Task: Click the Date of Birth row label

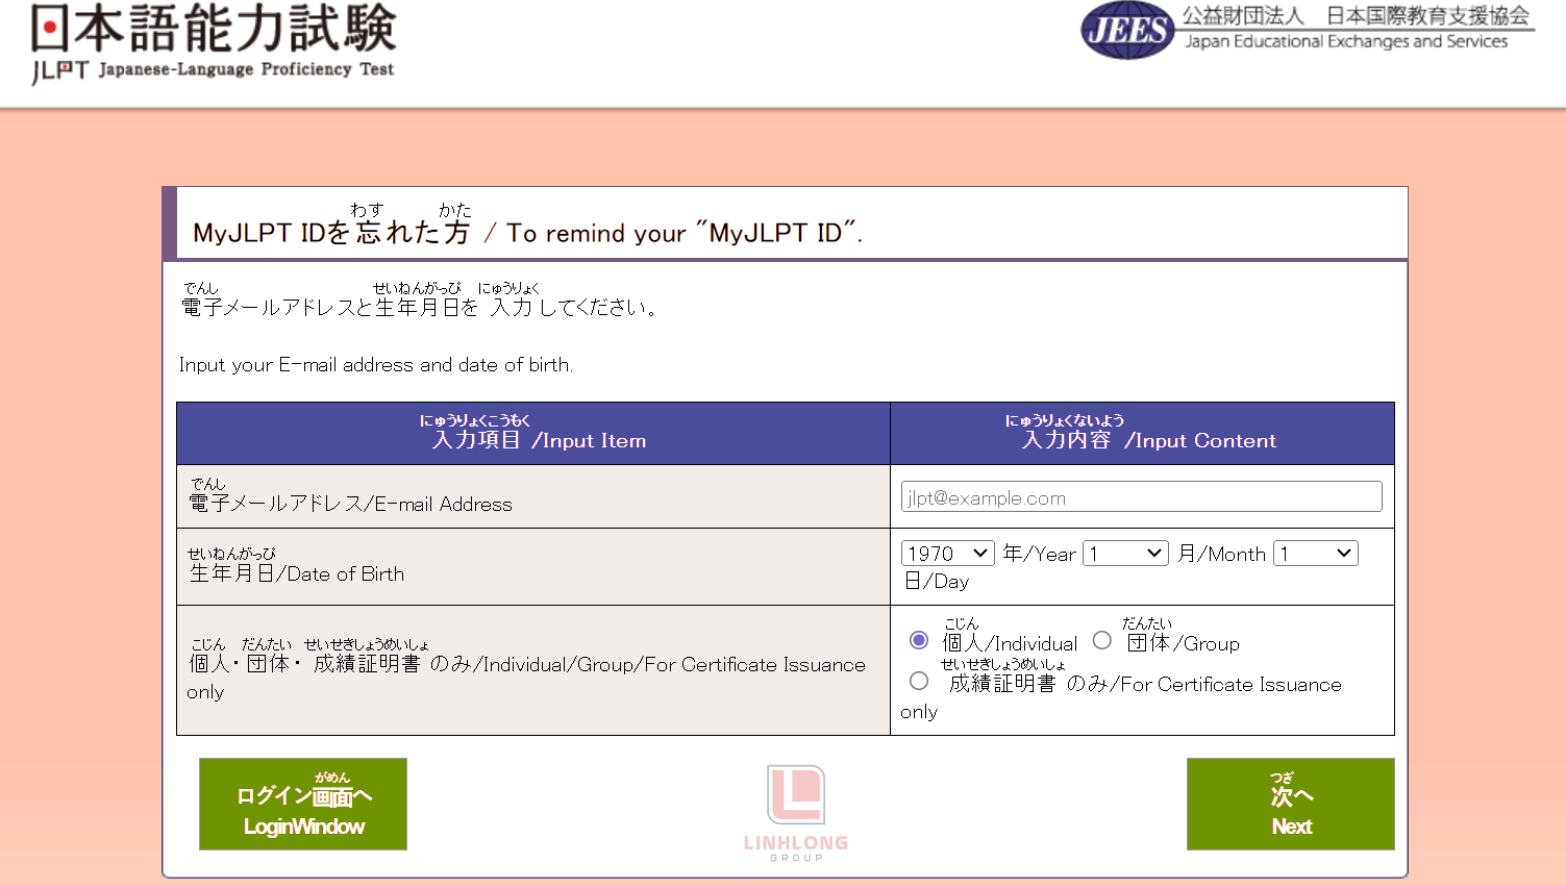Action: coord(297,573)
